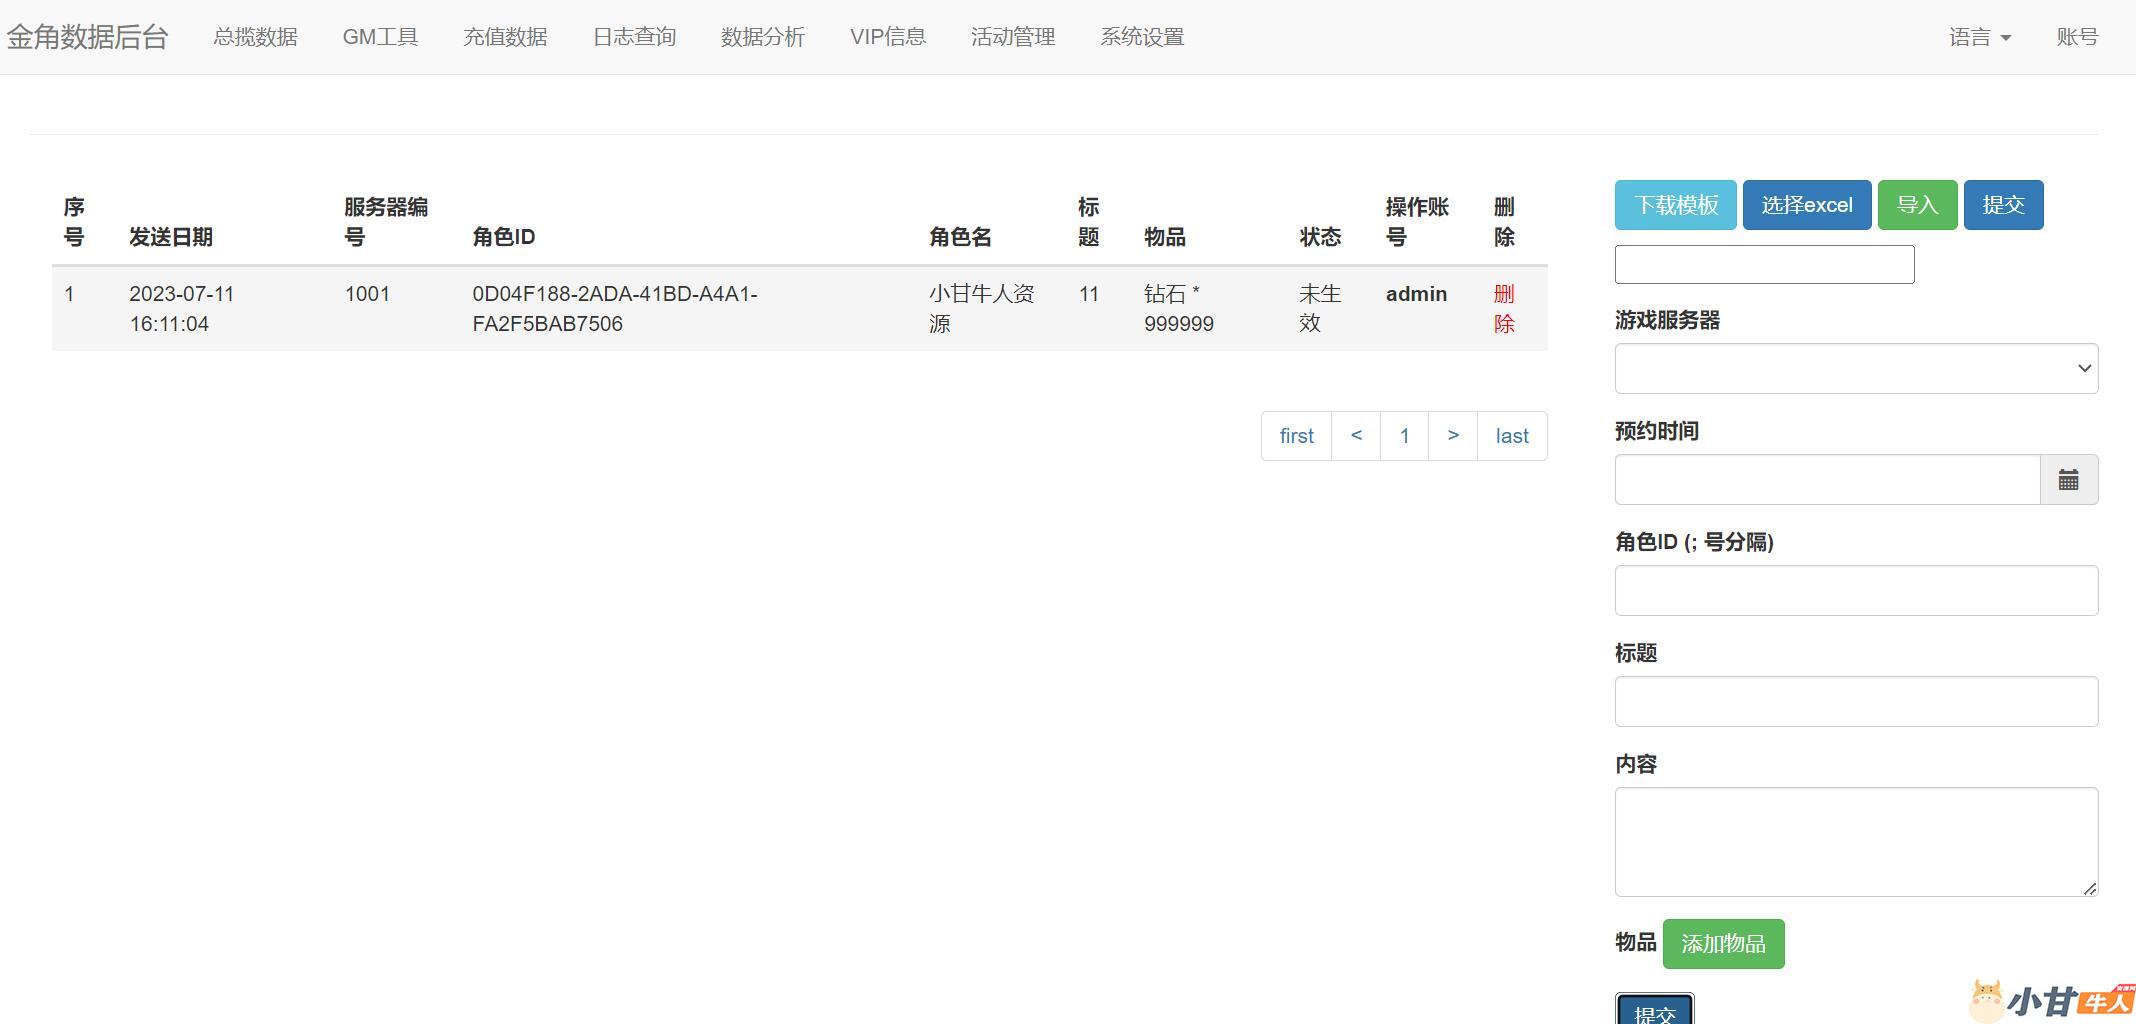Image resolution: width=2136 pixels, height=1024 pixels.
Task: Open the 账号 account menu
Action: pos(2077,37)
